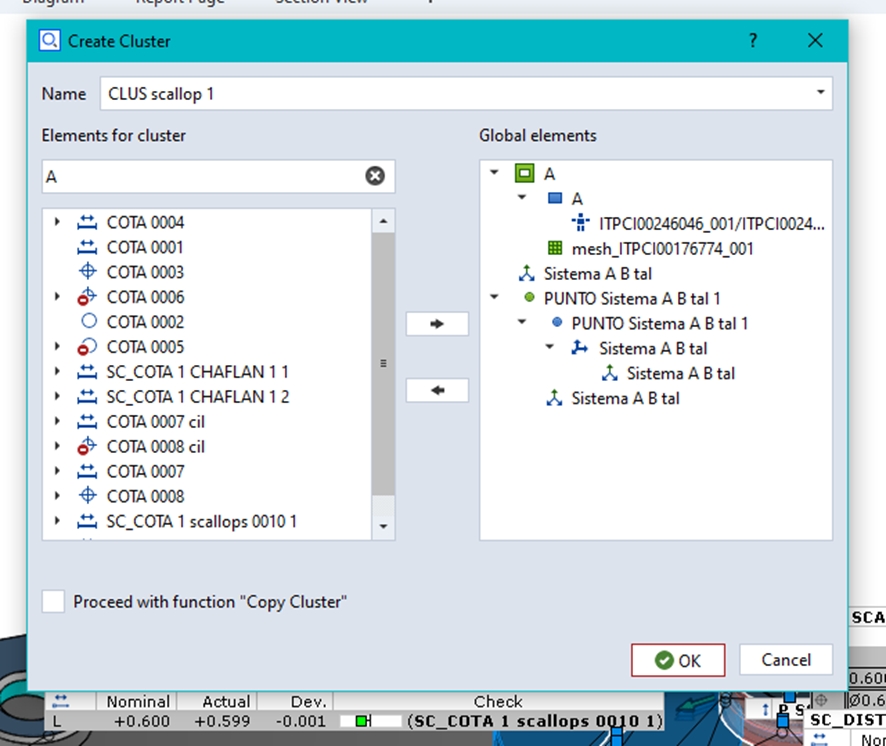Screen dimensions: 886x746
Task: Select the circle icon for COTA 0002
Action: (88, 322)
